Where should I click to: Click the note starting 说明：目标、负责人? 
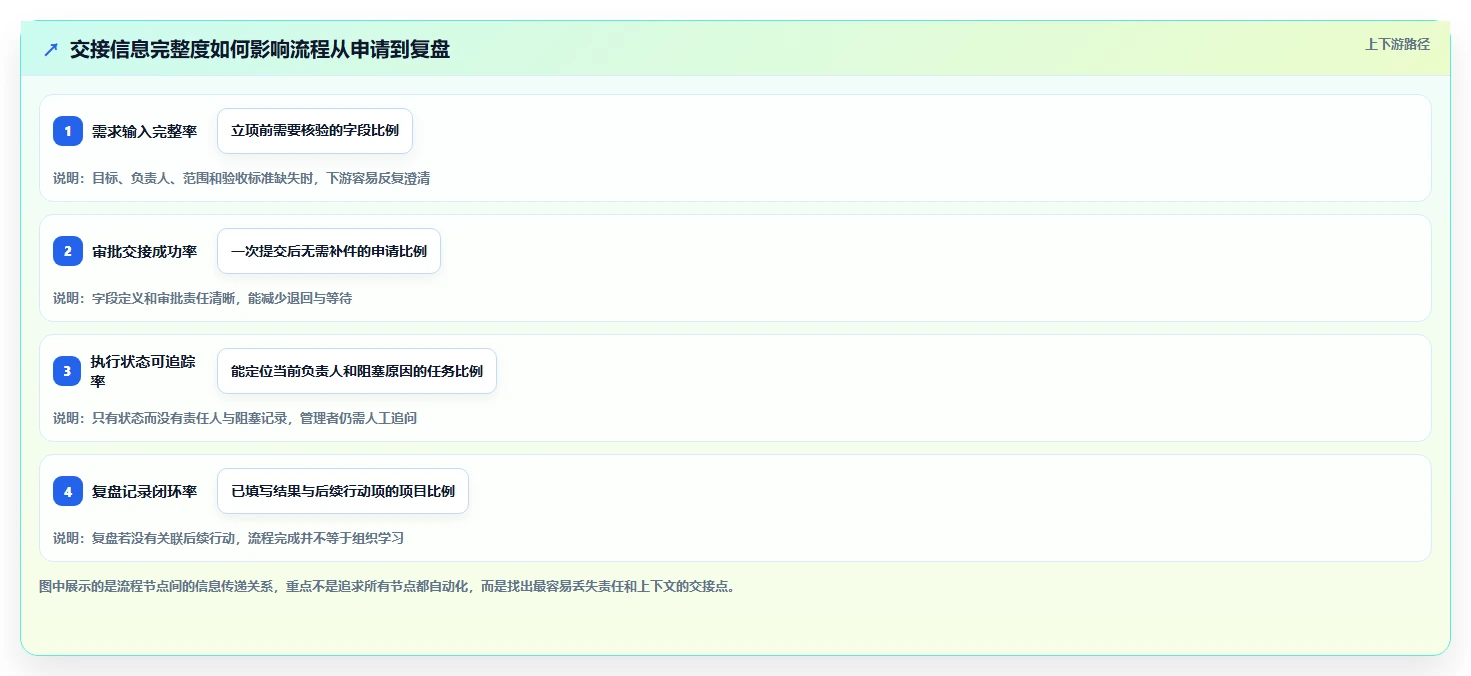point(242,178)
